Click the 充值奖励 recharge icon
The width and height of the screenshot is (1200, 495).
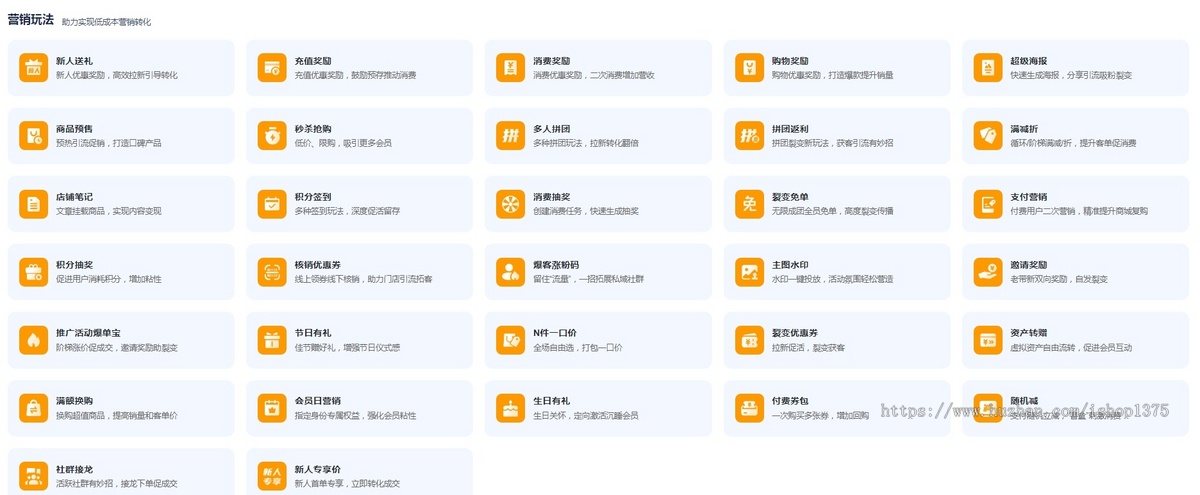point(272,68)
